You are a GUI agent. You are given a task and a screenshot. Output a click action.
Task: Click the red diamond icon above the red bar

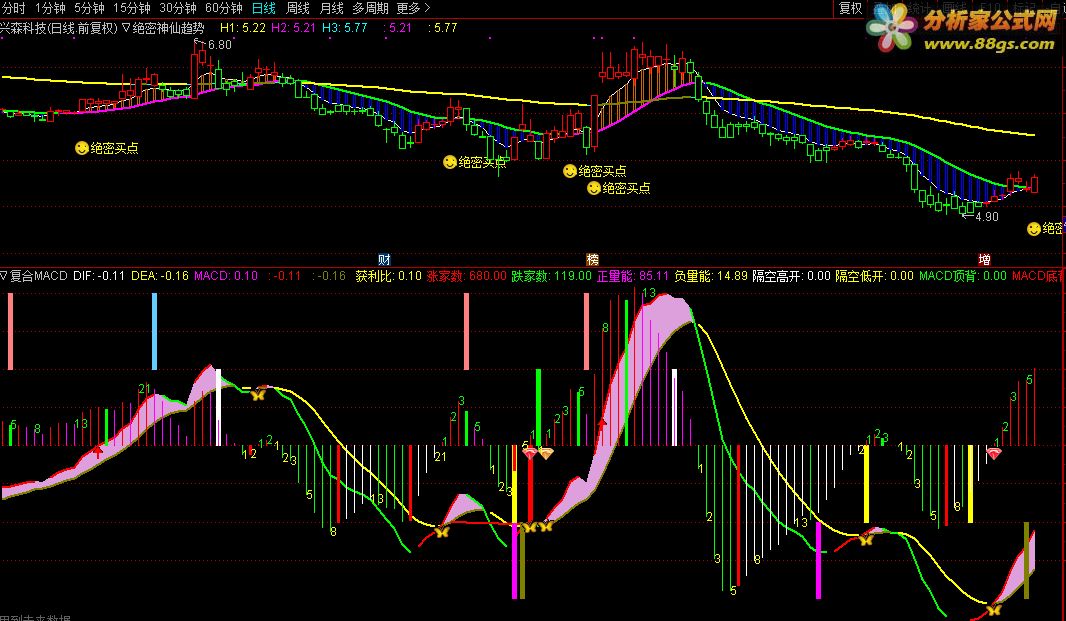530,452
